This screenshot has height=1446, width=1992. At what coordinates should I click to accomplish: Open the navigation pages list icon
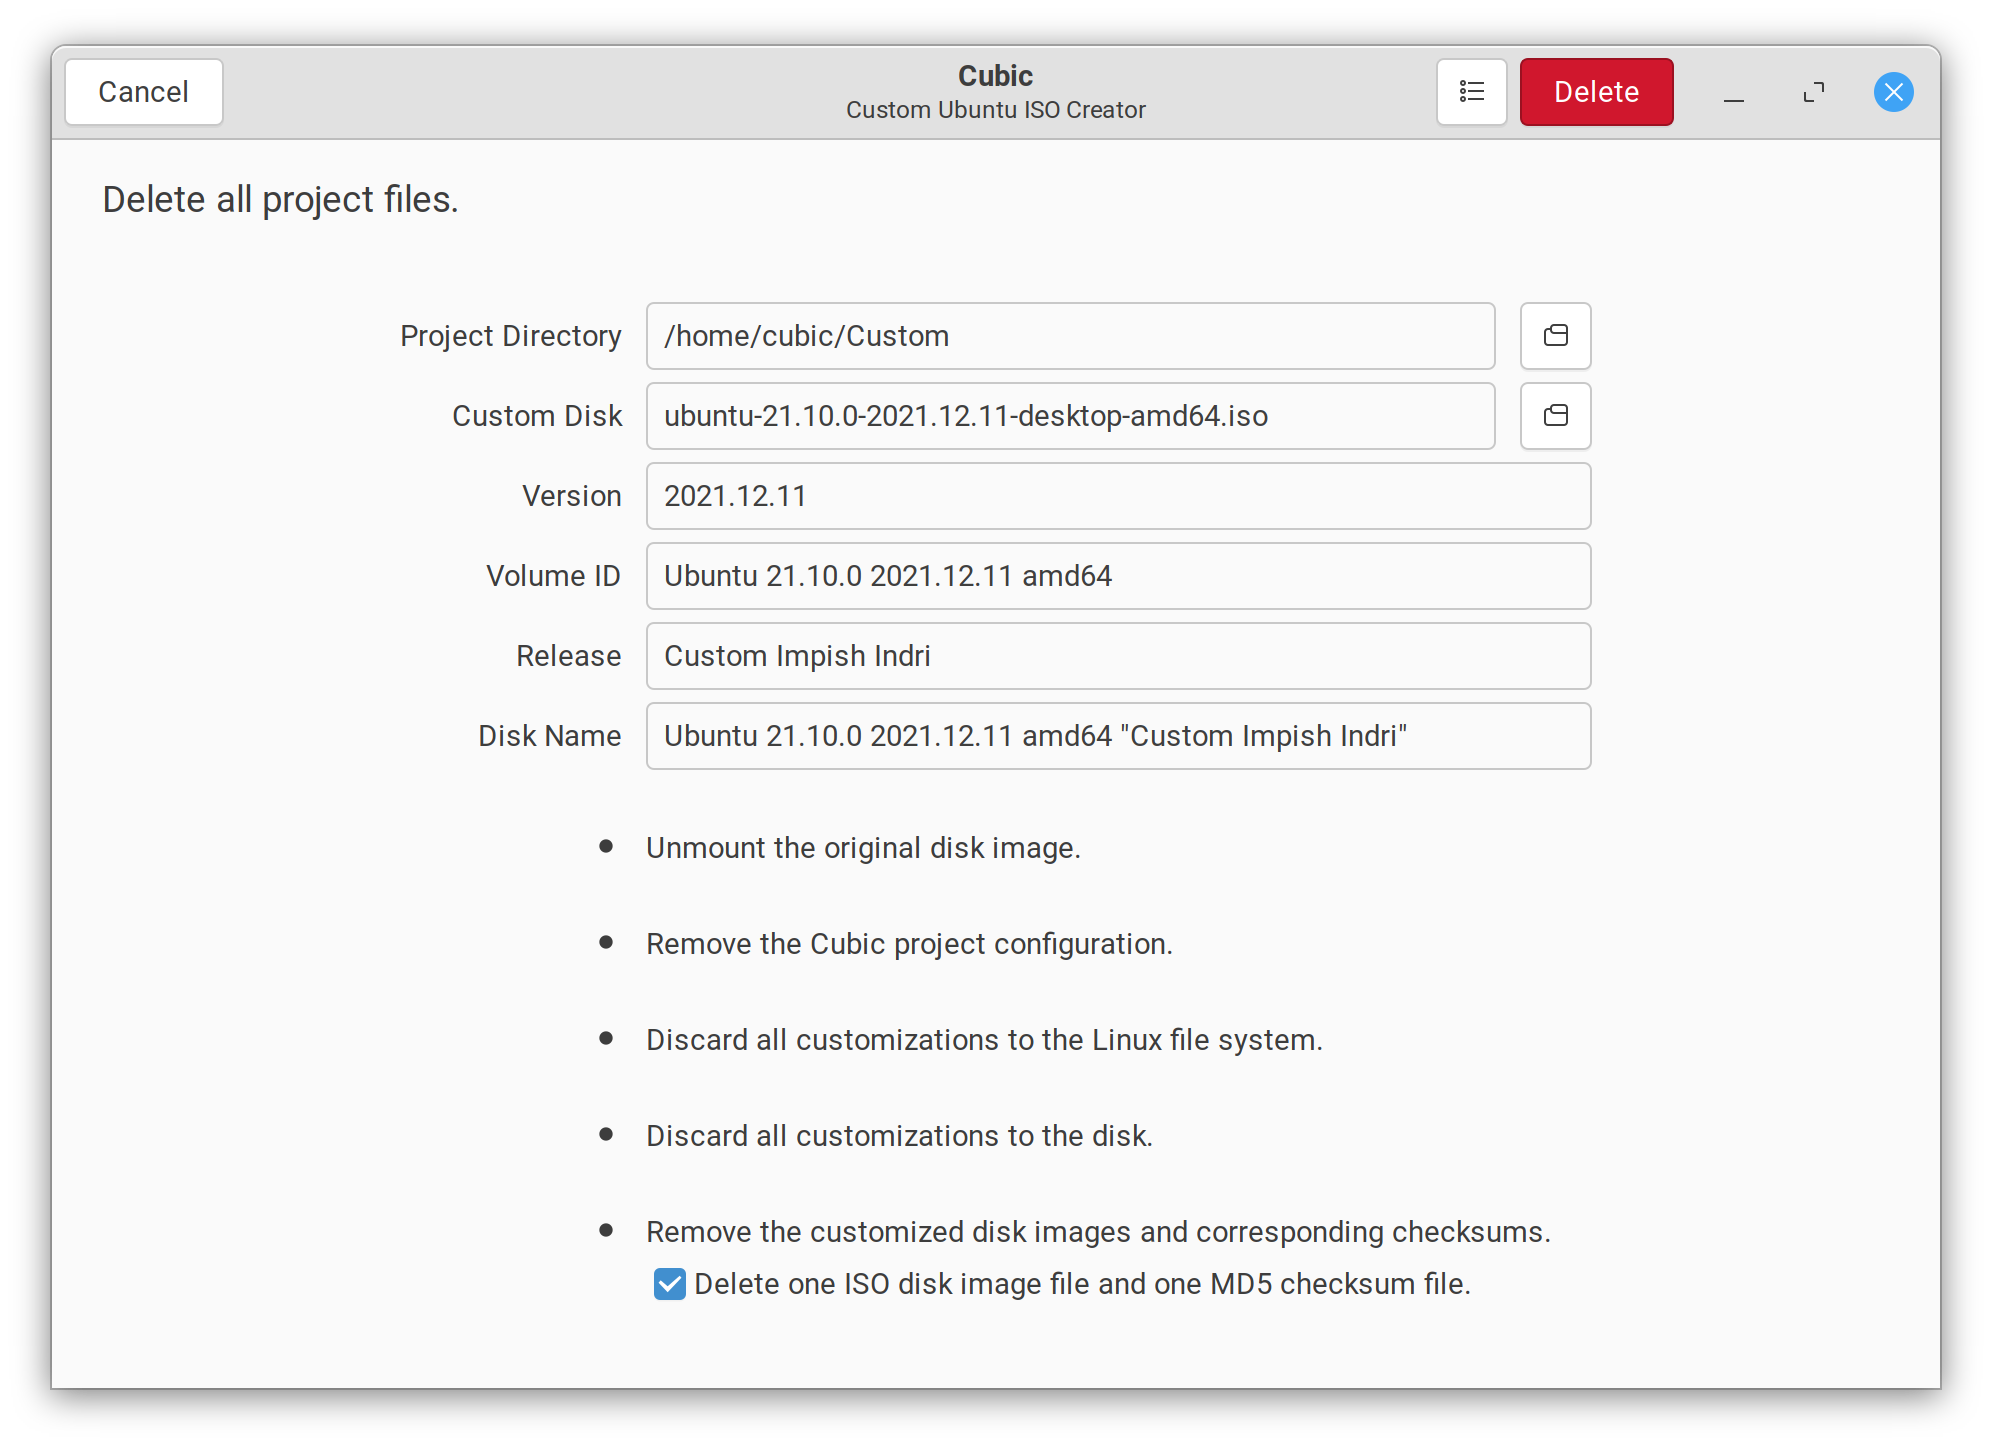pyautogui.click(x=1471, y=91)
